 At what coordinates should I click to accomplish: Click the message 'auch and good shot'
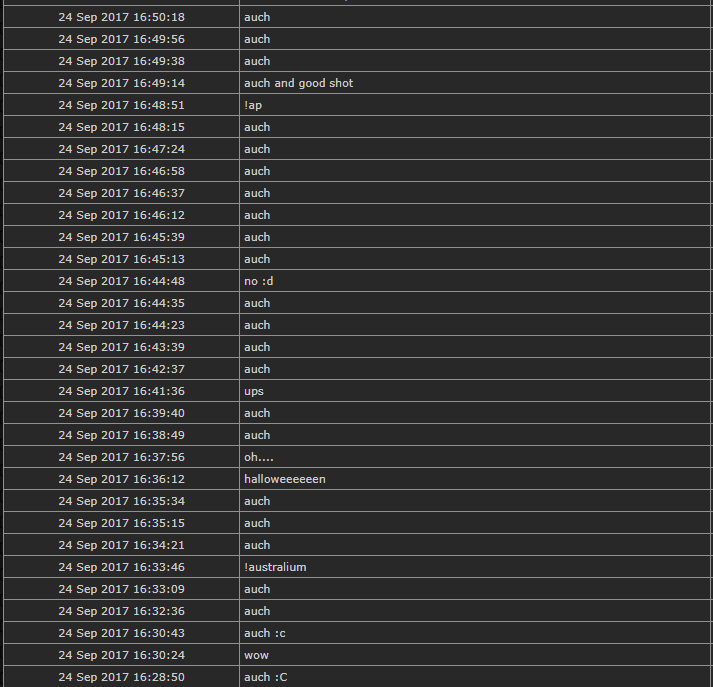point(298,83)
